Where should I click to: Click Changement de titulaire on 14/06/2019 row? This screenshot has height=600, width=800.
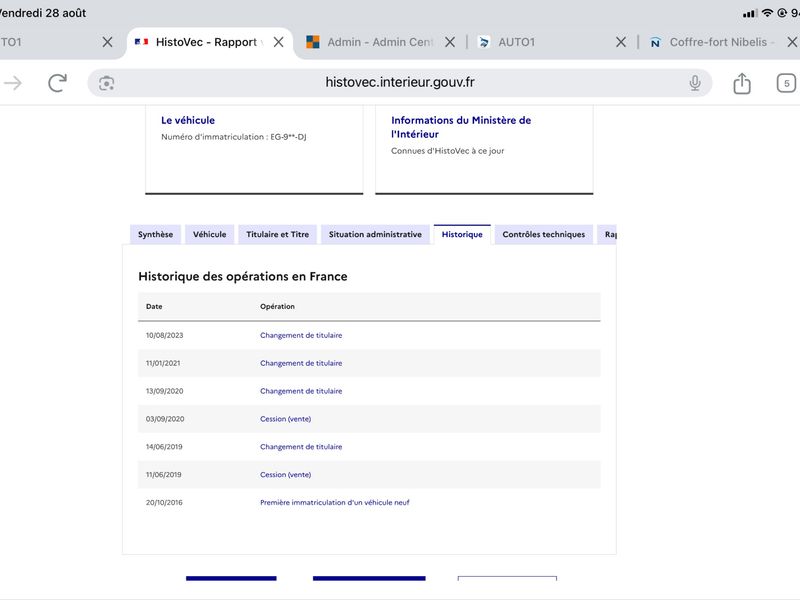(301, 446)
